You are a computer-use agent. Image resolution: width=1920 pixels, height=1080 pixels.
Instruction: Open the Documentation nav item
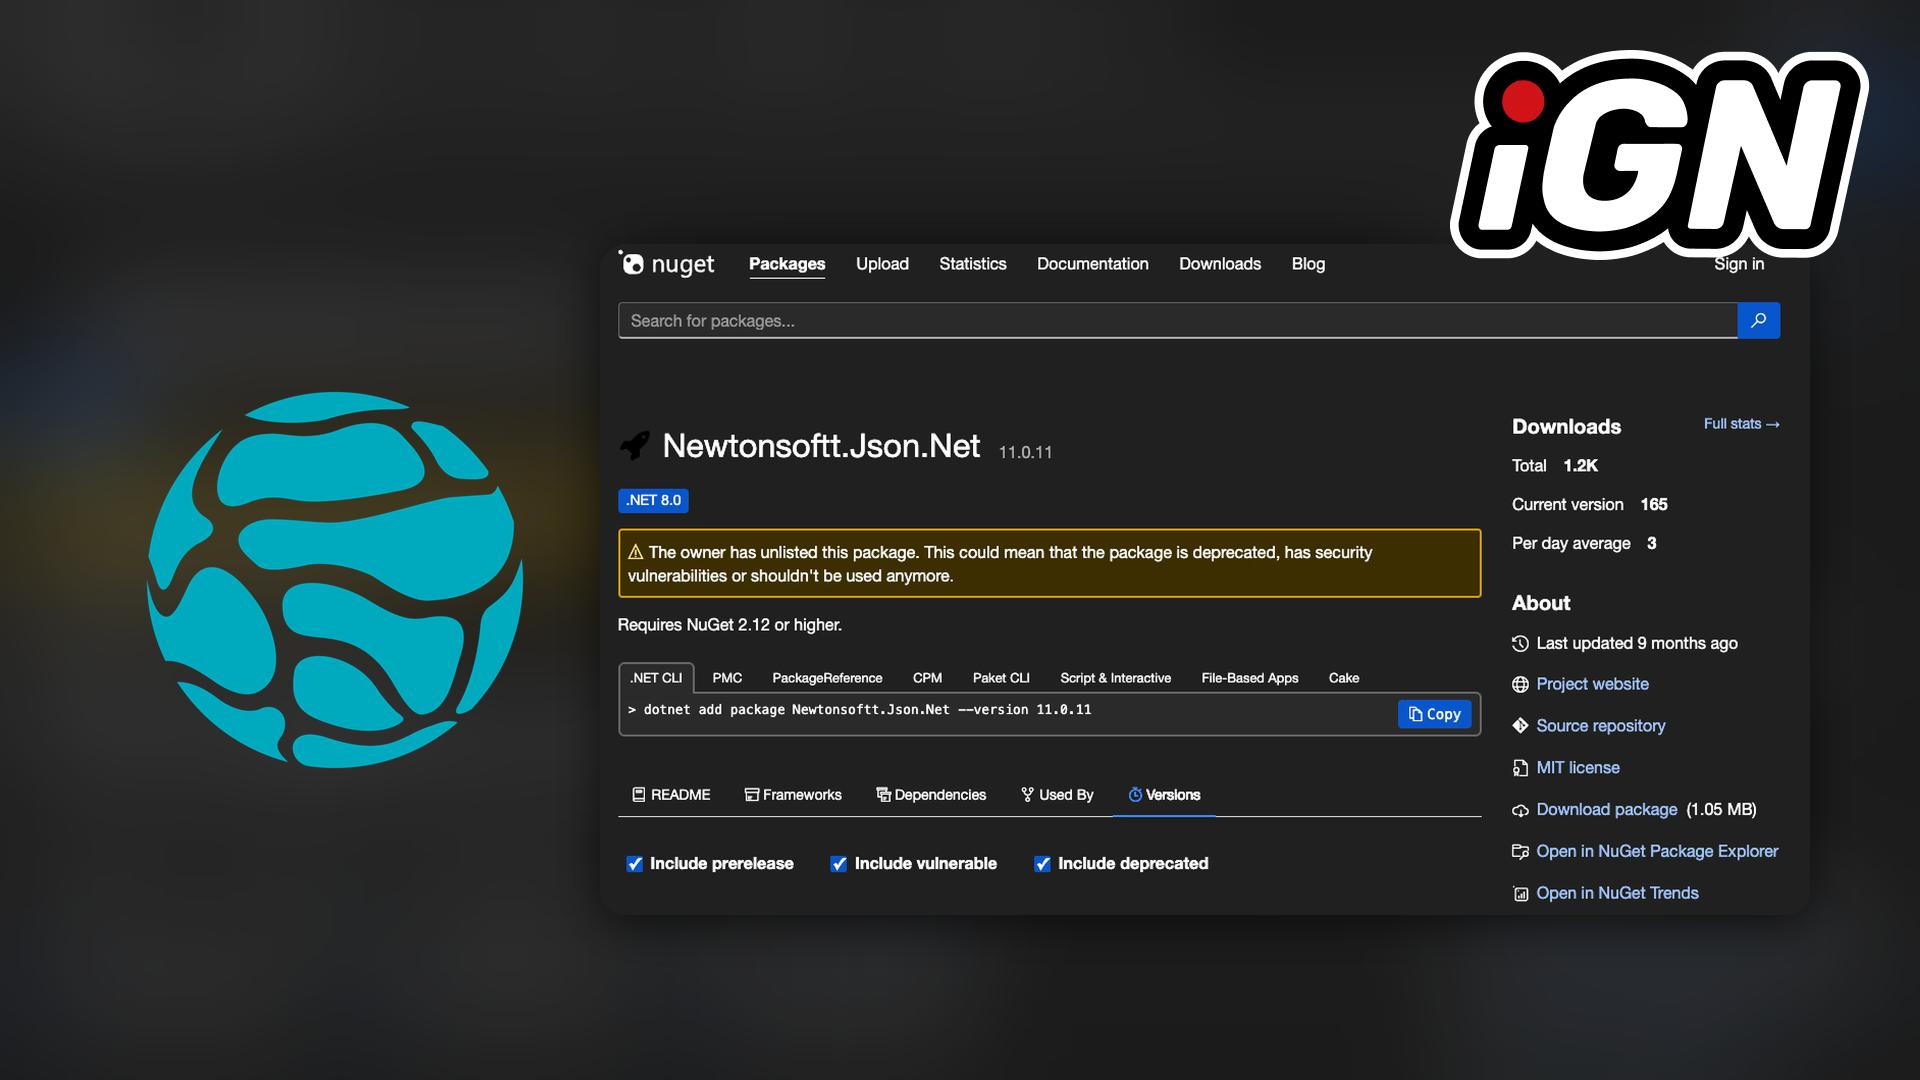(1092, 264)
